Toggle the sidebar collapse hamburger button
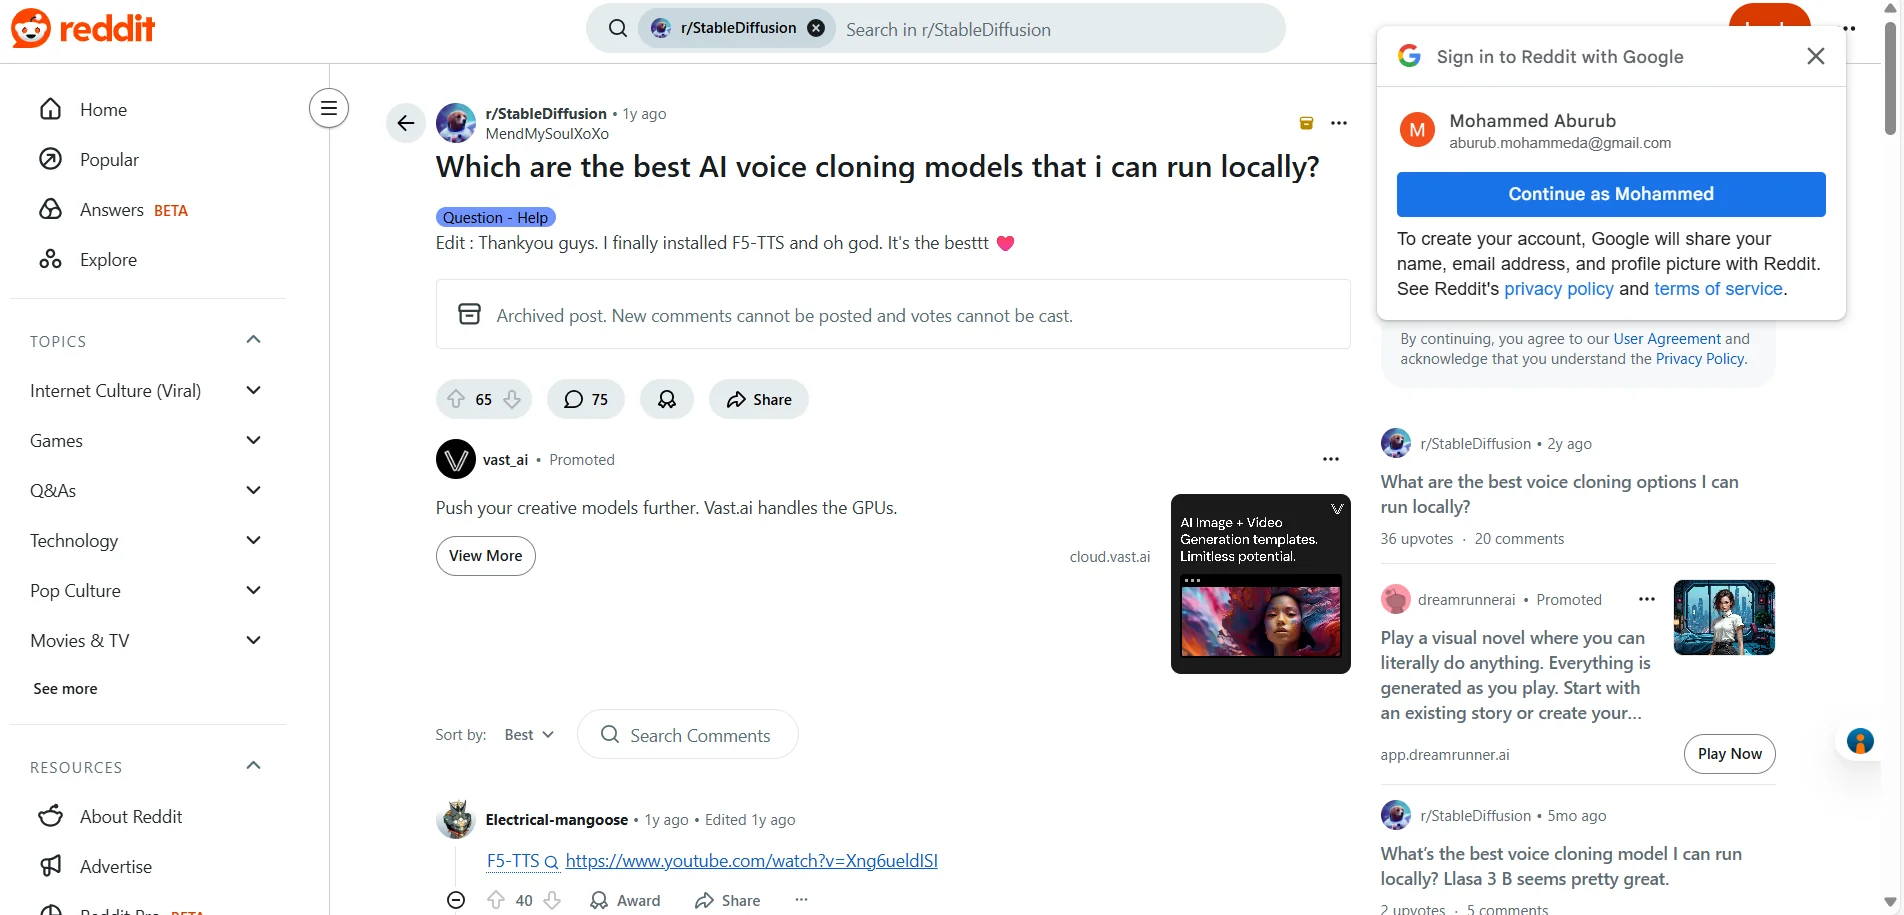Screen dimensions: 1904x915 [x=329, y=108]
